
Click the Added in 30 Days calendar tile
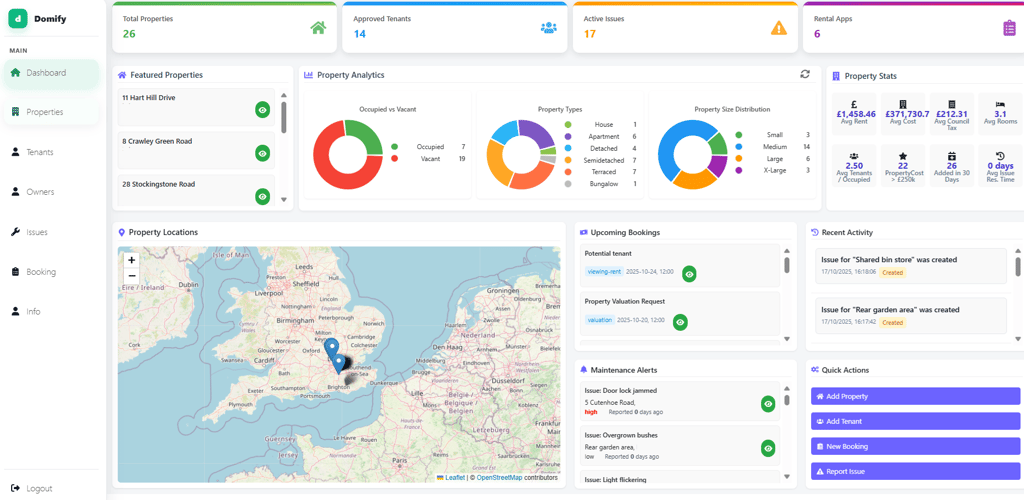952,166
